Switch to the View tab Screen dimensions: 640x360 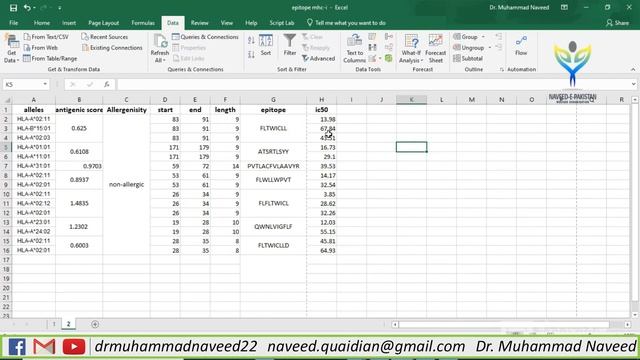(227, 23)
